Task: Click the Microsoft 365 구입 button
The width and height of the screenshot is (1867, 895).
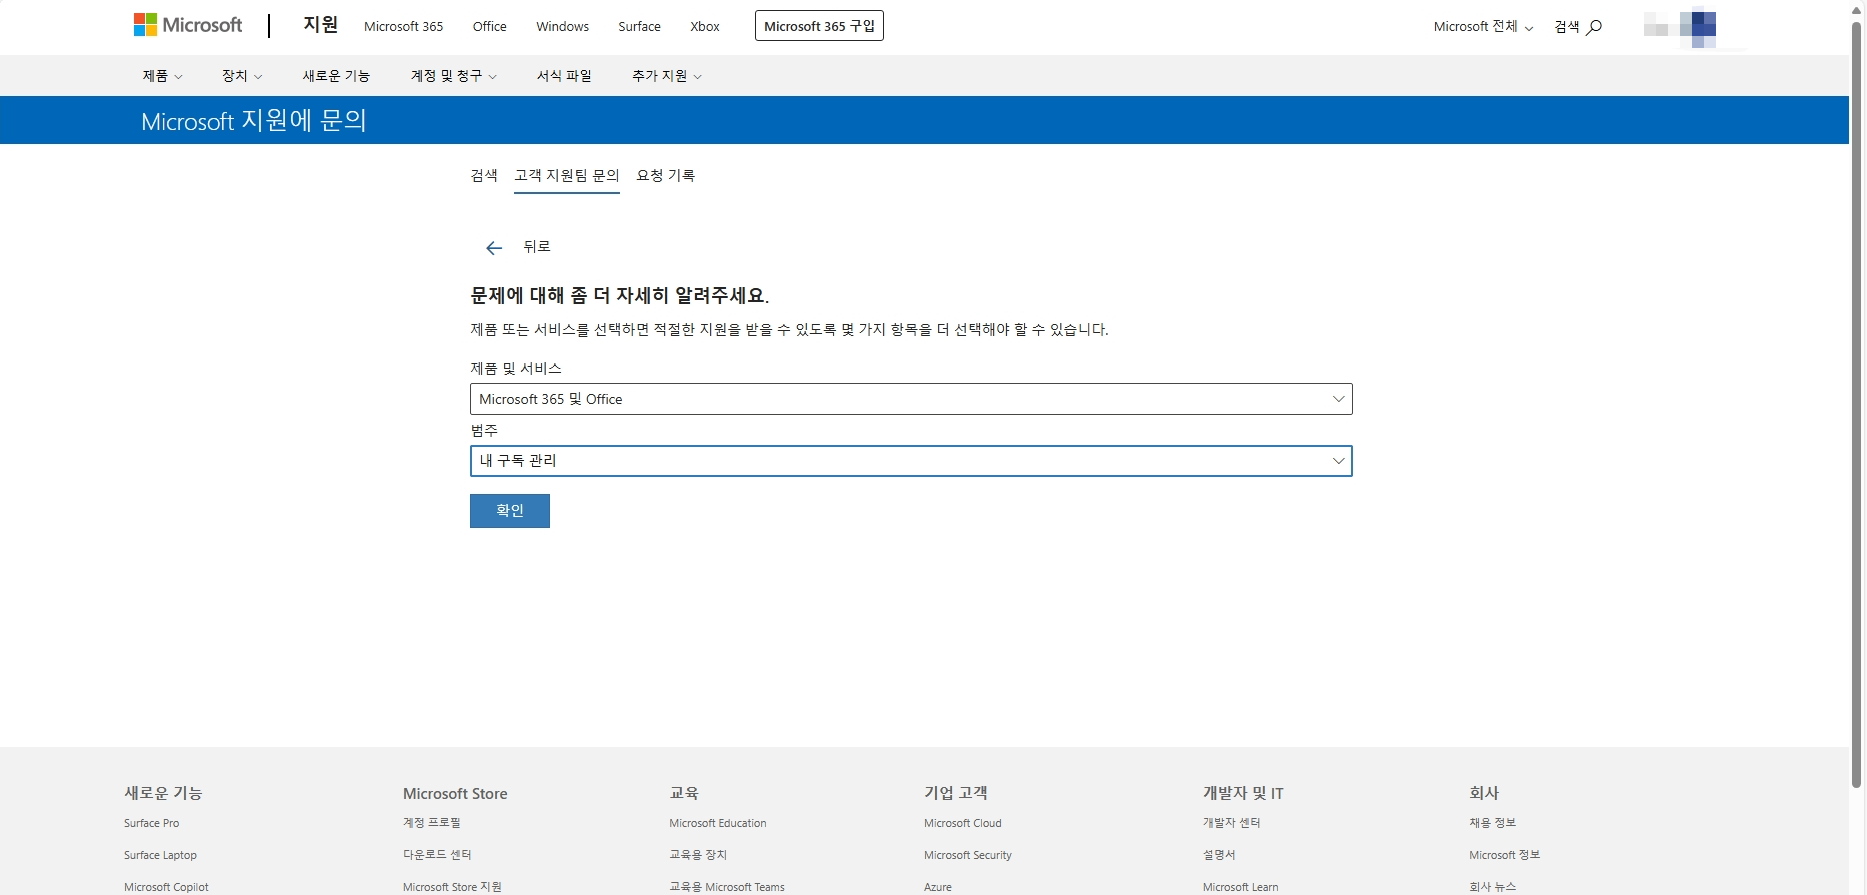Action: 819,26
